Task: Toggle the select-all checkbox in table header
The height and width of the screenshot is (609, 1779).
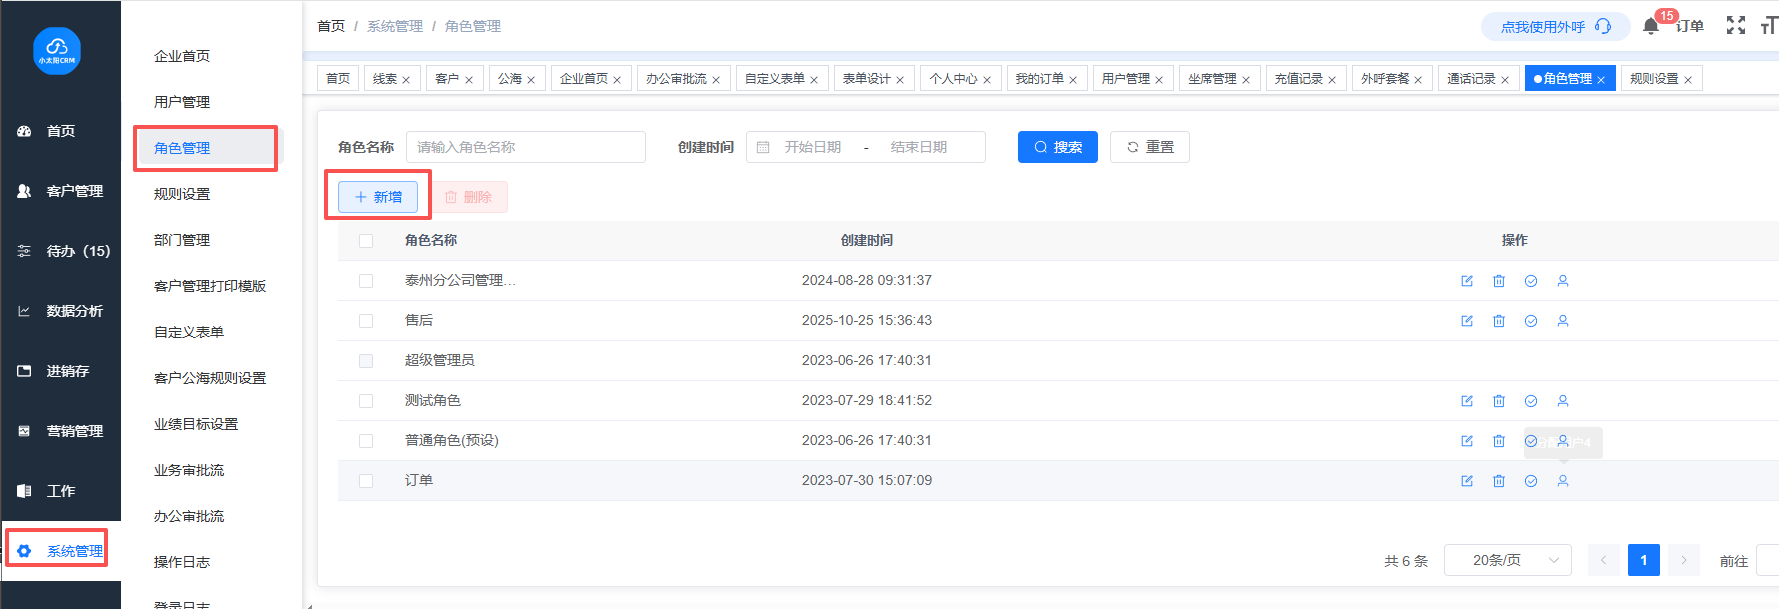Action: pyautogui.click(x=366, y=241)
